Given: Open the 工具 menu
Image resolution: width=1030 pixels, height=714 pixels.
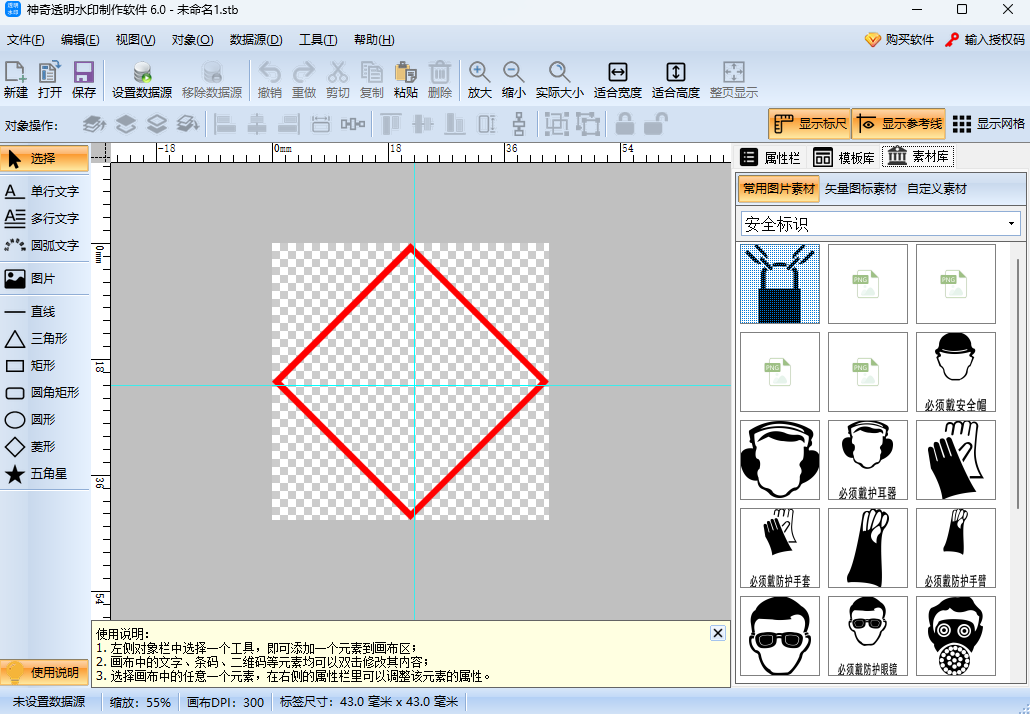Looking at the screenshot, I should tap(318, 40).
